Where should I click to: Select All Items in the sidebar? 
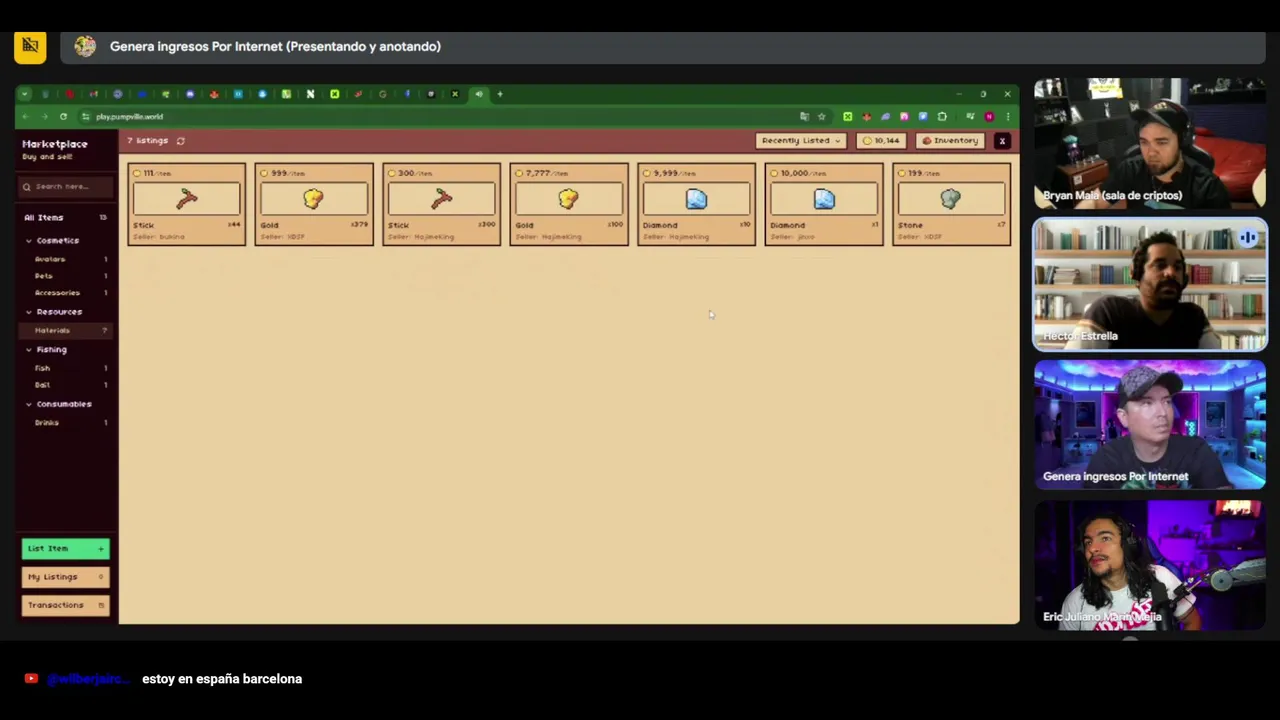(65, 218)
